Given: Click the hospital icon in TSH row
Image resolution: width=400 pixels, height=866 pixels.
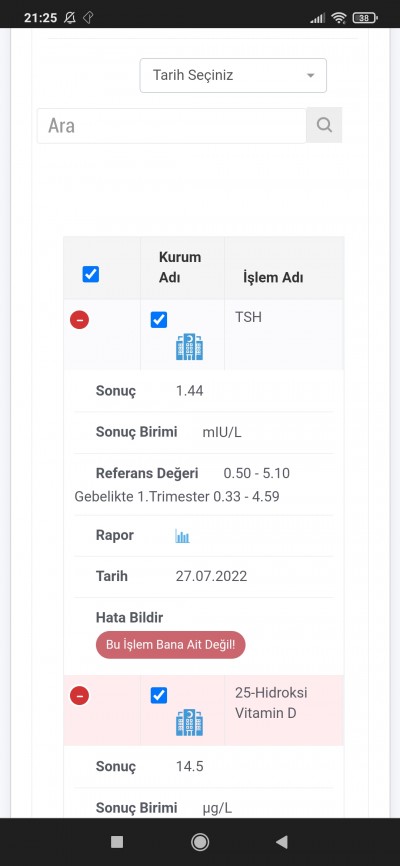Looking at the screenshot, I should click(x=189, y=347).
